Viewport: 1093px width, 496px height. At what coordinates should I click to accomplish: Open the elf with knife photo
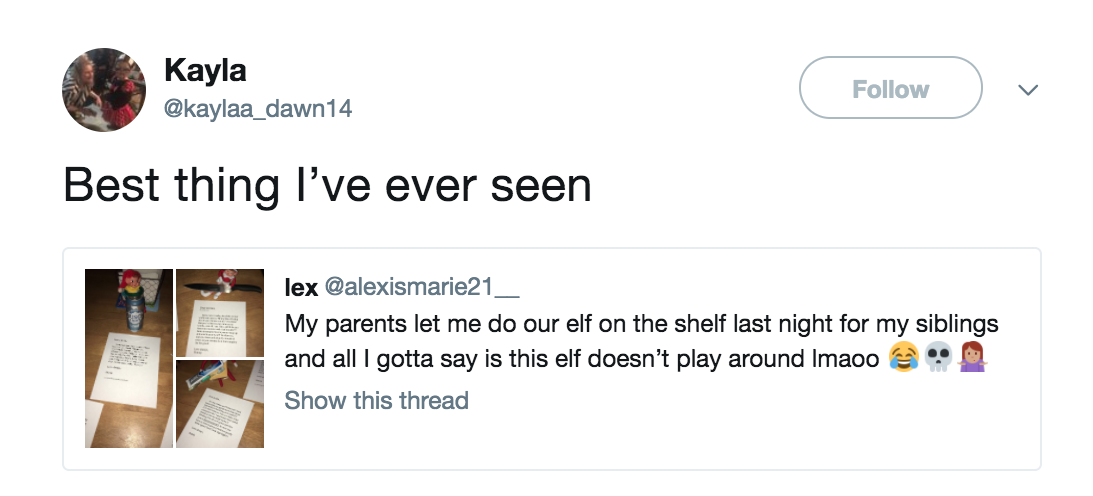click(x=220, y=313)
